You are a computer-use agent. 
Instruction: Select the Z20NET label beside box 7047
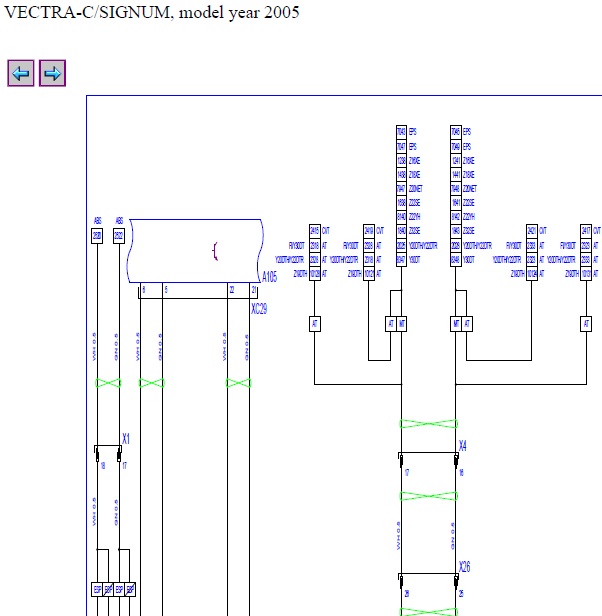pos(415,189)
